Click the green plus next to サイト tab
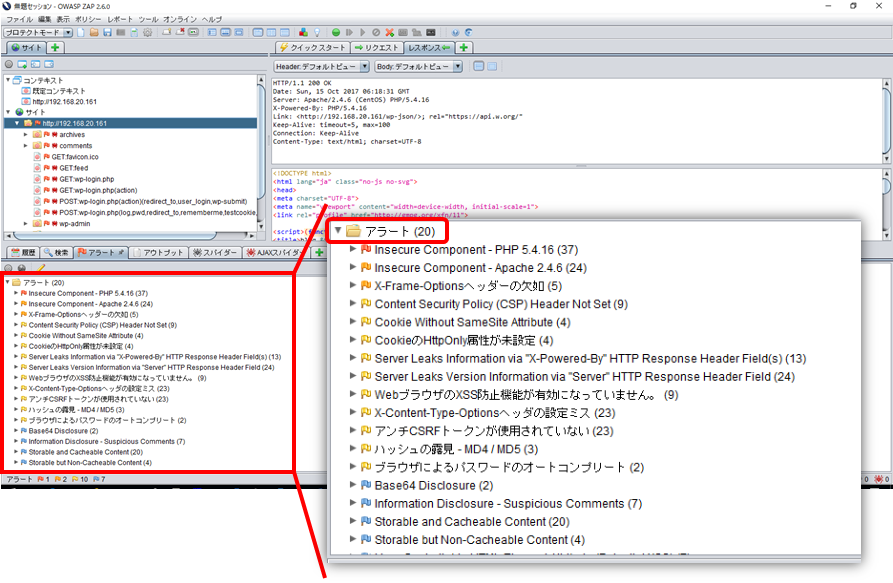Image resolution: width=893 pixels, height=583 pixels. 55,48
